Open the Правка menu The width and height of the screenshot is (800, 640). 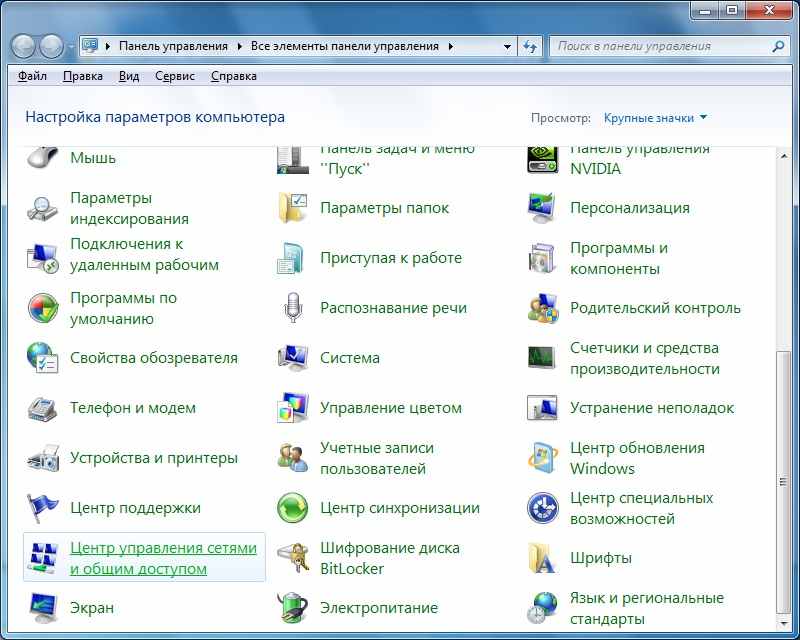coord(83,76)
